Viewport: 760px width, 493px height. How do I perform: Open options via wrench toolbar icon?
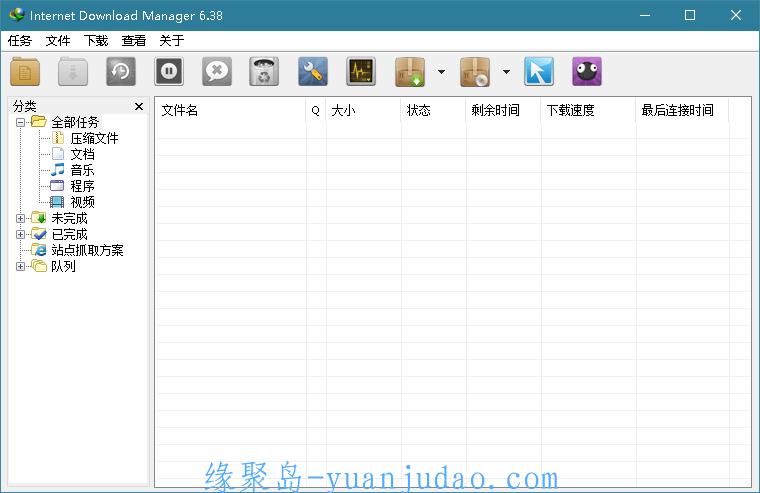pyautogui.click(x=313, y=72)
